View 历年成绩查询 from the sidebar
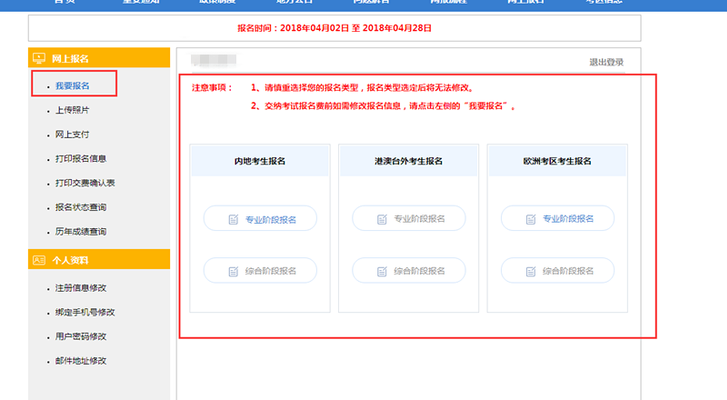 (80, 232)
